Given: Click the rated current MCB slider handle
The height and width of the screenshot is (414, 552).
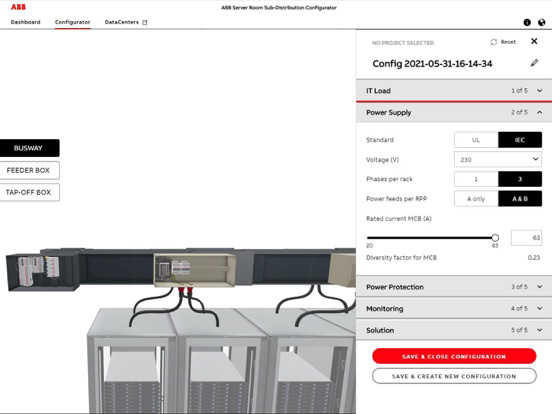Looking at the screenshot, I should [495, 238].
